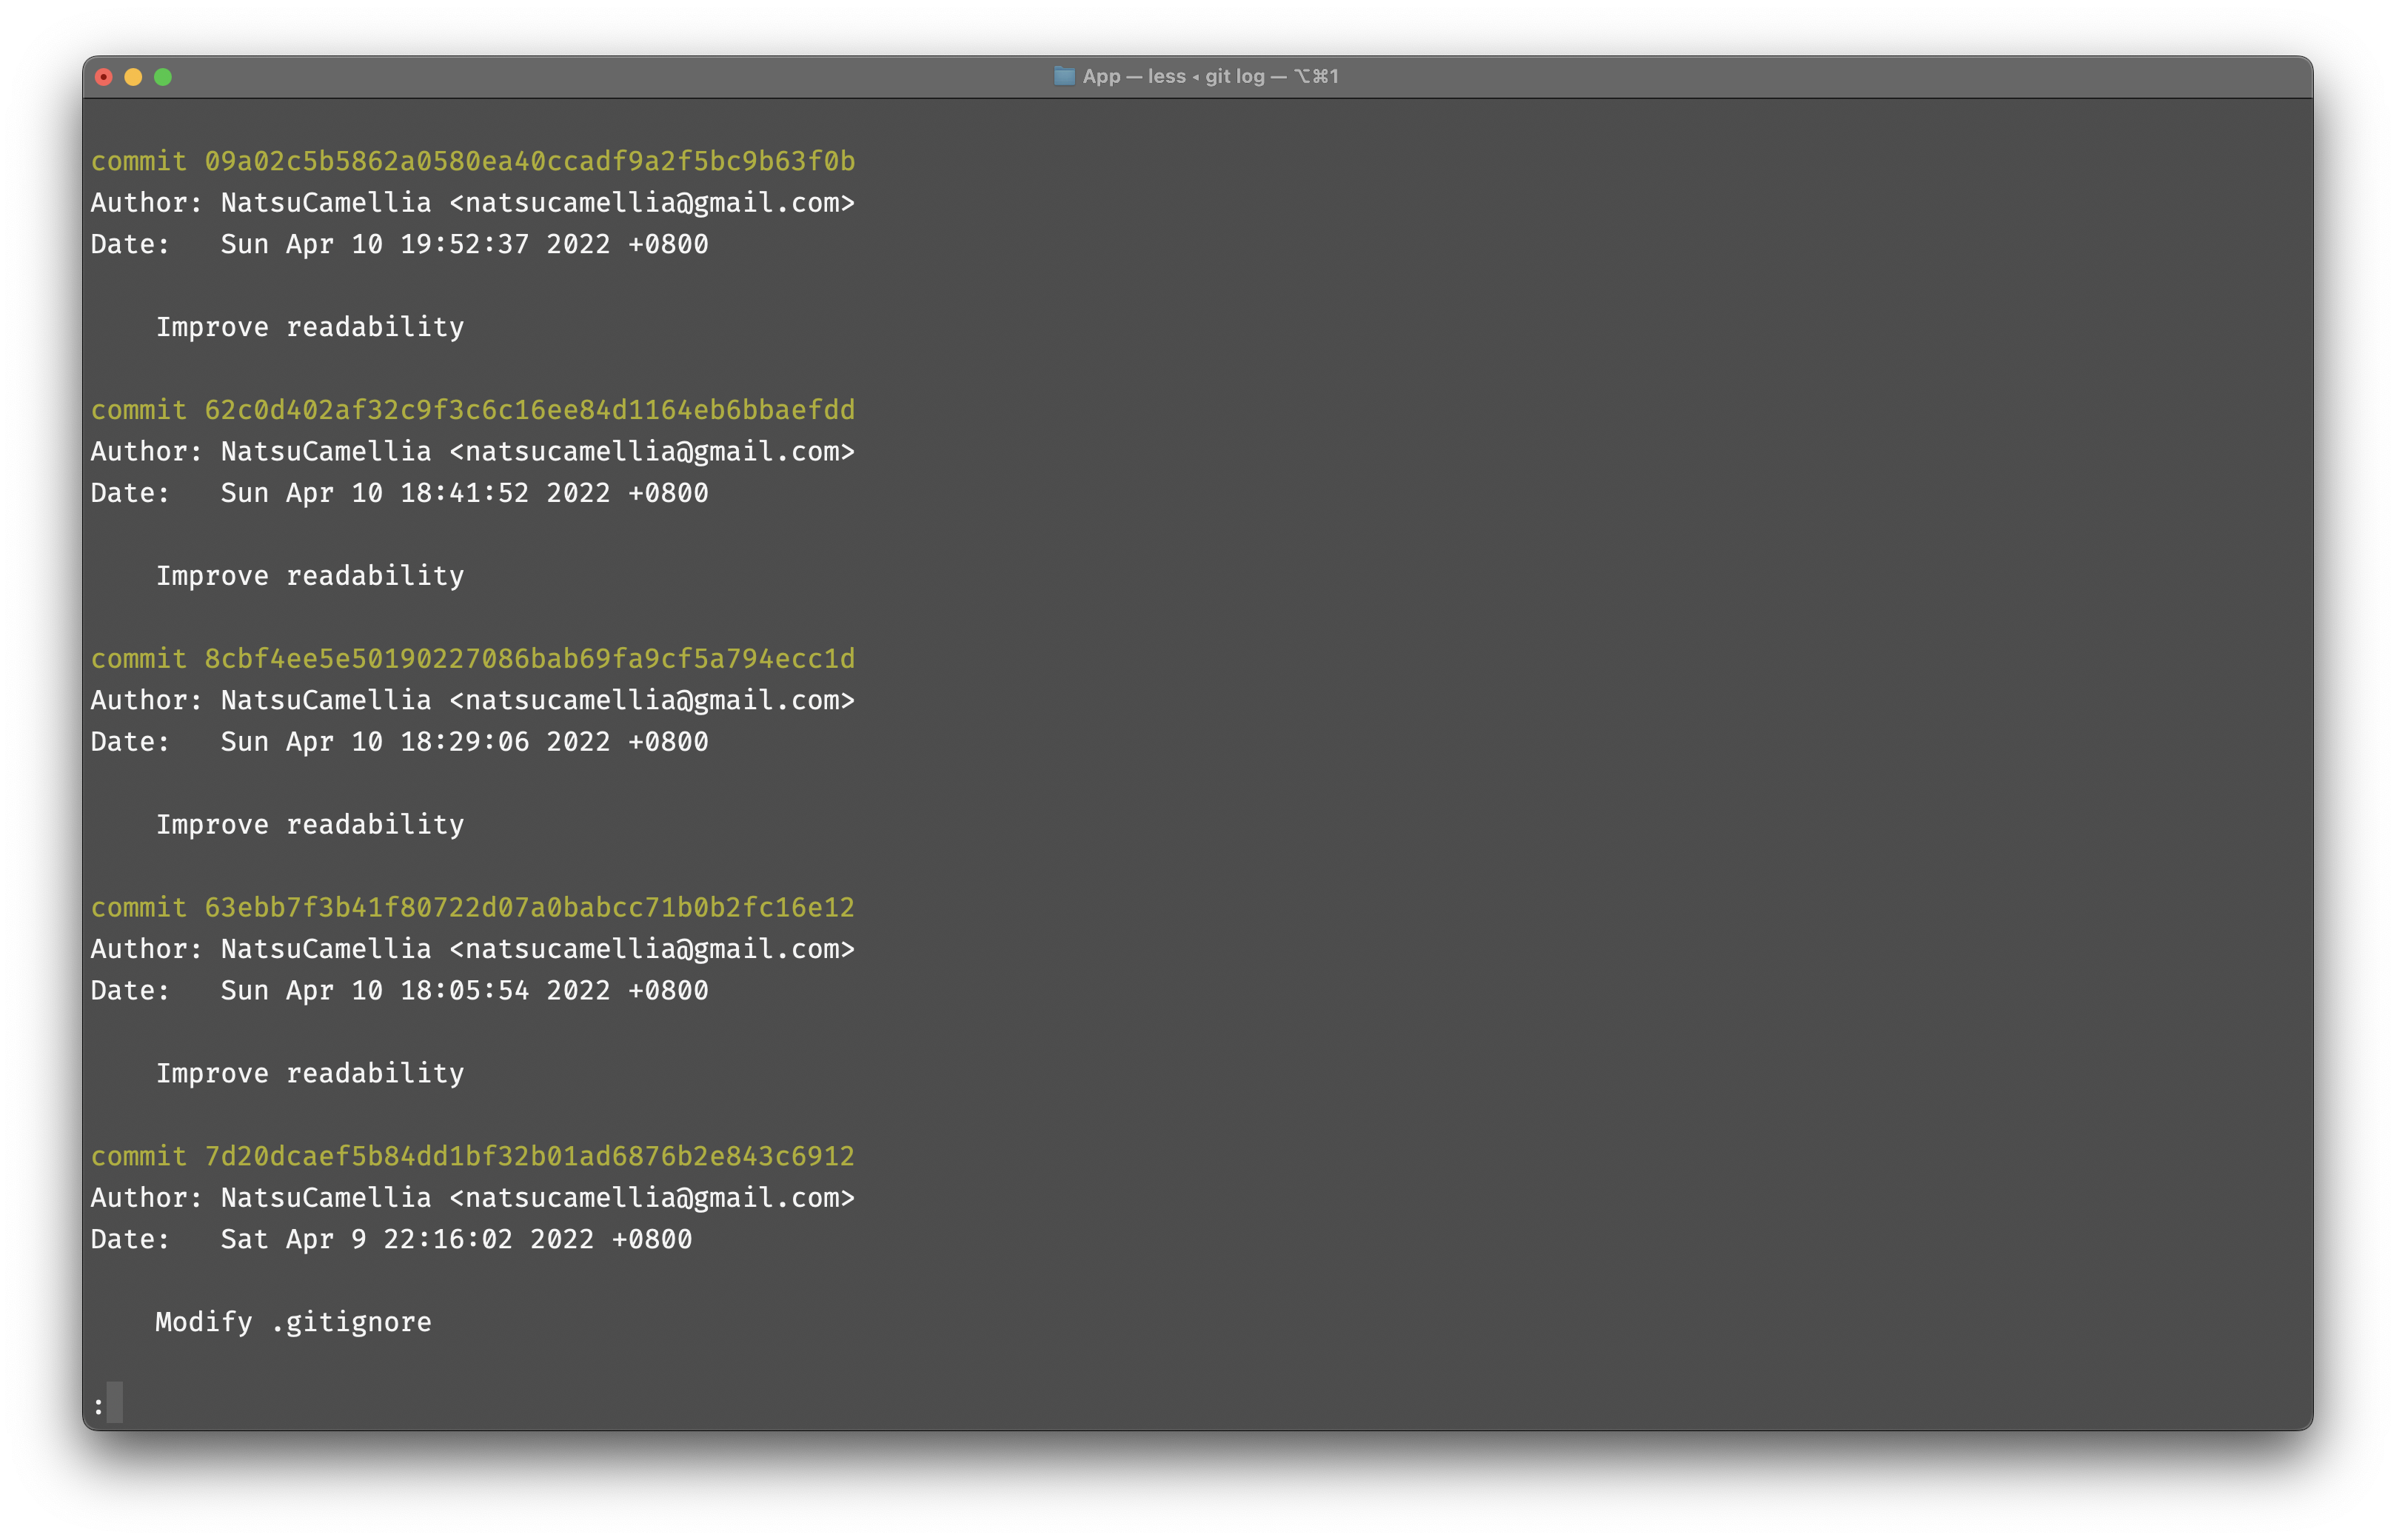This screenshot has height=1540, width=2396.
Task: Click the date 'Sun Apr 10 18:05:54 2022 +0800'
Action: 465,991
